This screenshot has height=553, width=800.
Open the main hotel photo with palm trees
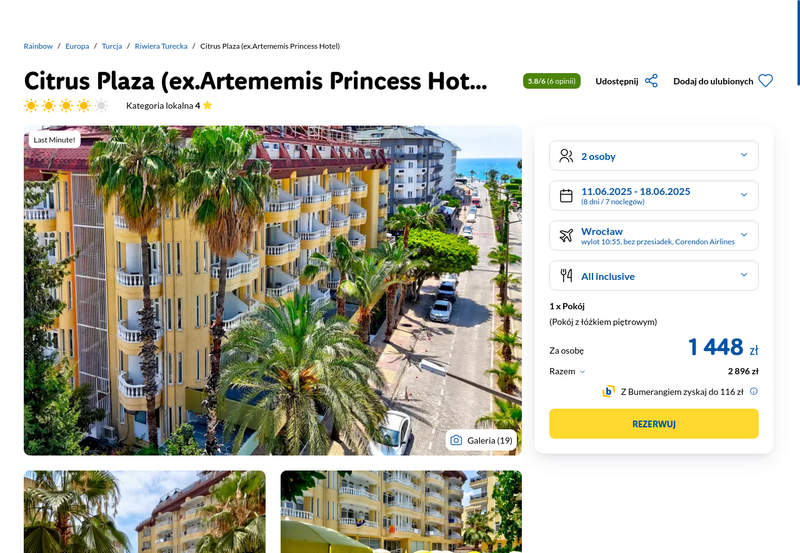272,290
